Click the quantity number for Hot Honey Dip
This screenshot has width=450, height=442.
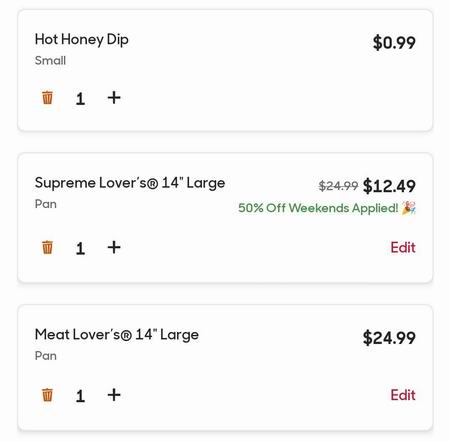[80, 99]
